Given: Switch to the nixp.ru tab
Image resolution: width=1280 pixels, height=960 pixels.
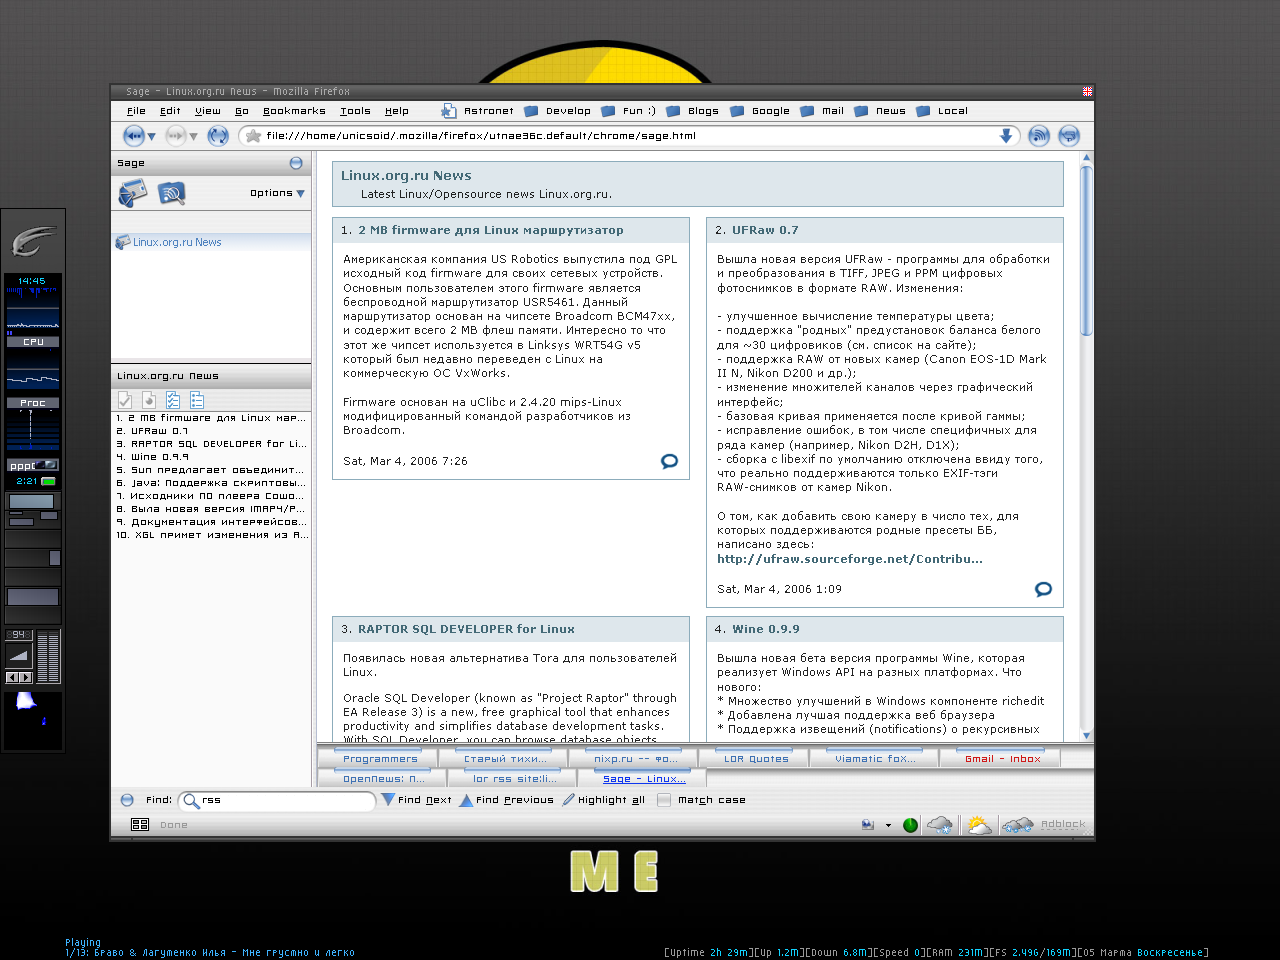Looking at the screenshot, I should [635, 759].
